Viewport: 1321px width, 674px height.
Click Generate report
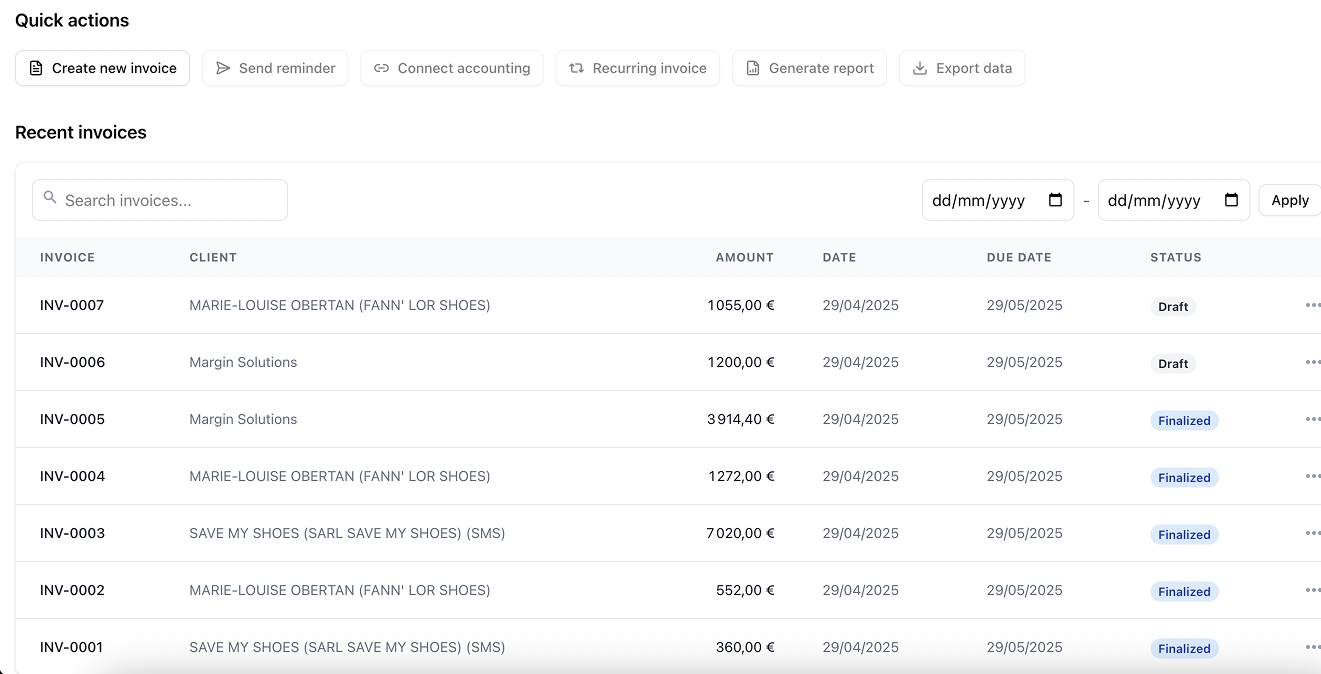click(x=809, y=68)
